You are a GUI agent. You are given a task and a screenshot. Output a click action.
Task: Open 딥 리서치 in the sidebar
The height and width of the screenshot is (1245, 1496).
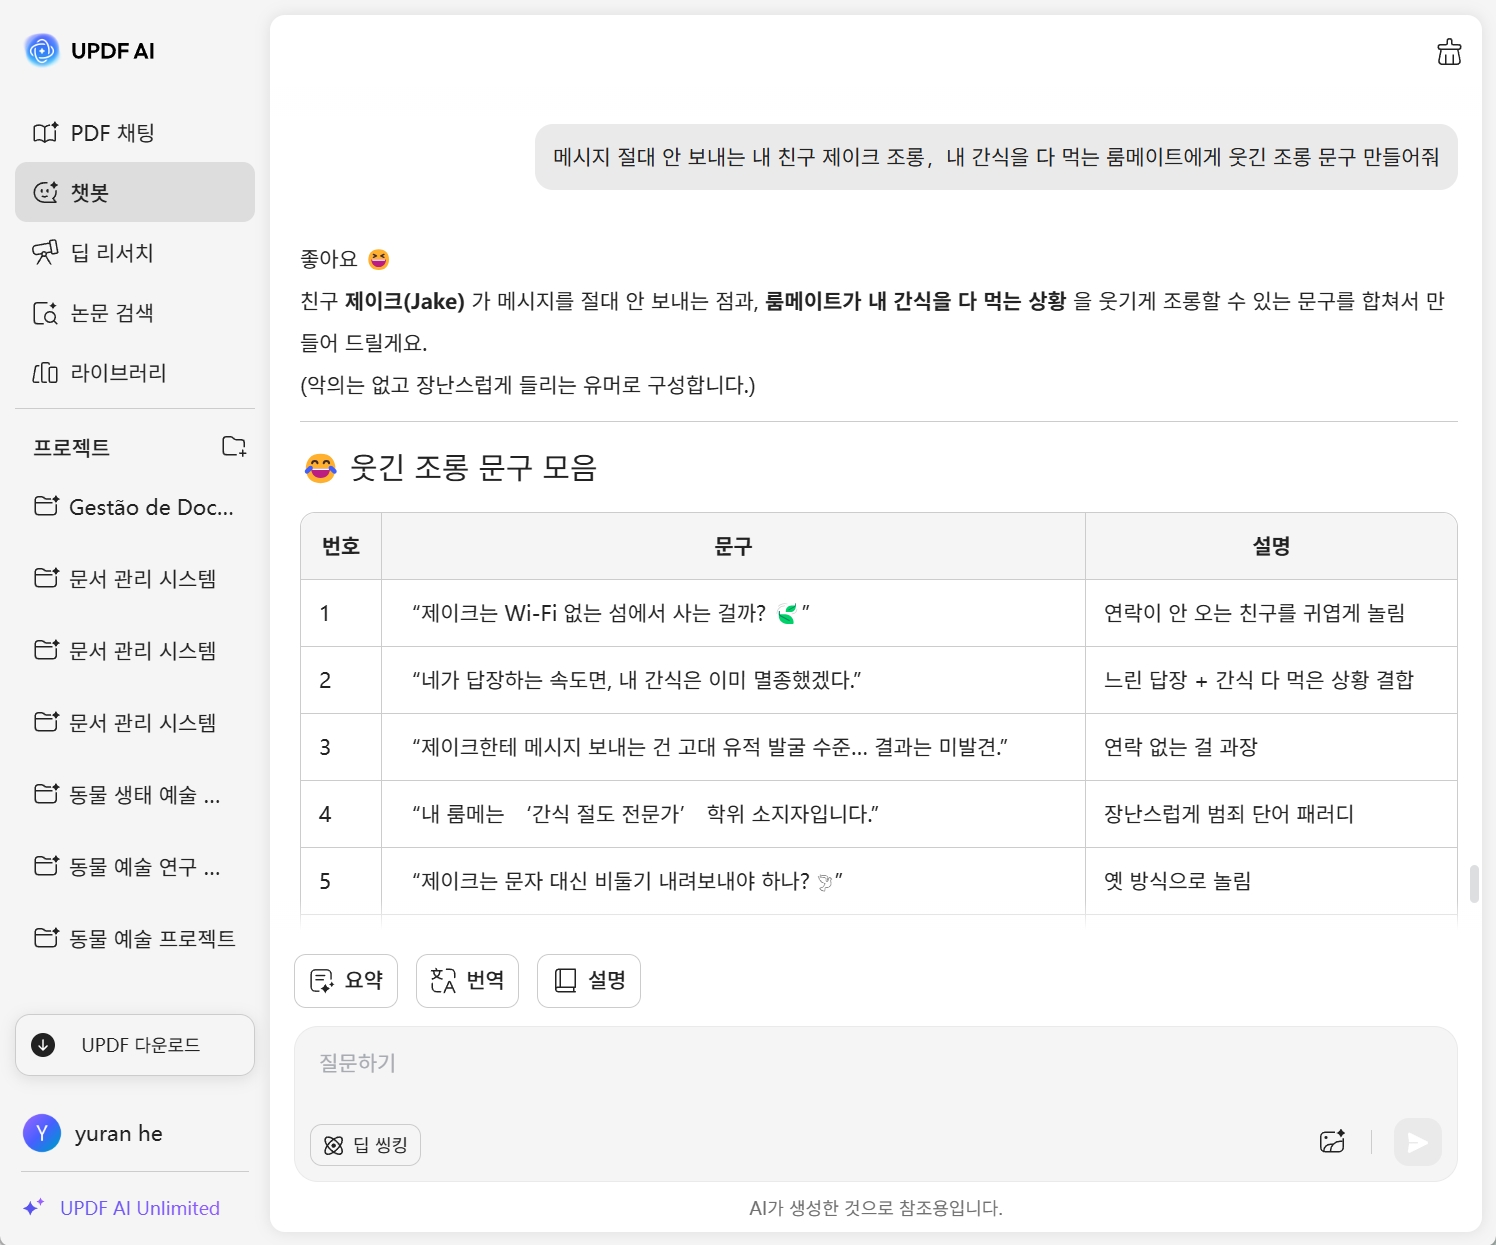tap(112, 253)
